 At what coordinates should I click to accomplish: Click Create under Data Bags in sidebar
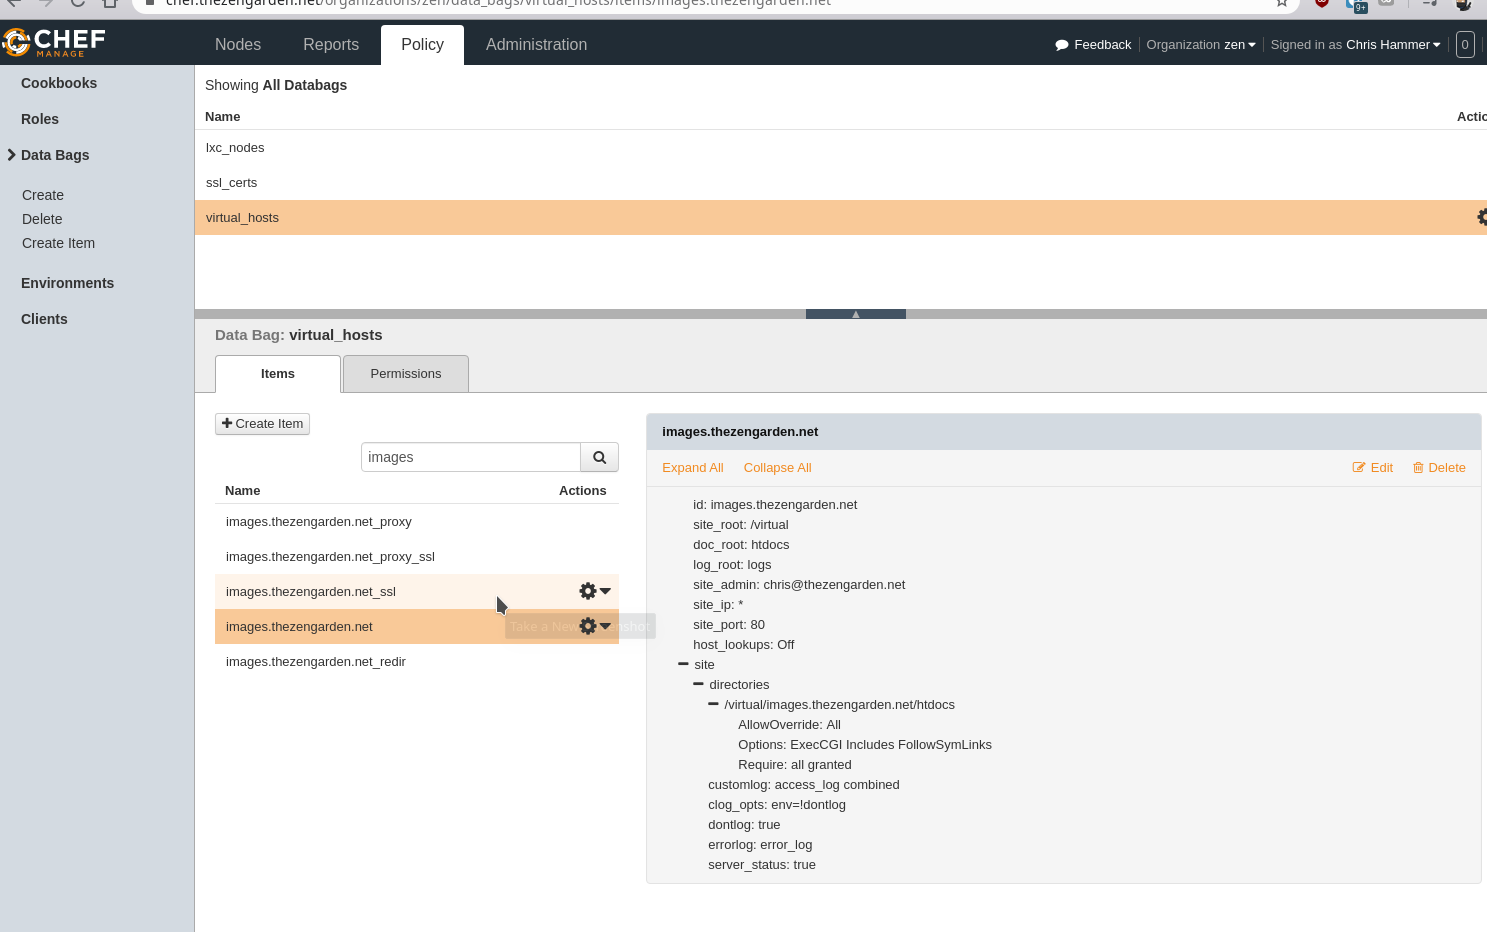point(43,195)
